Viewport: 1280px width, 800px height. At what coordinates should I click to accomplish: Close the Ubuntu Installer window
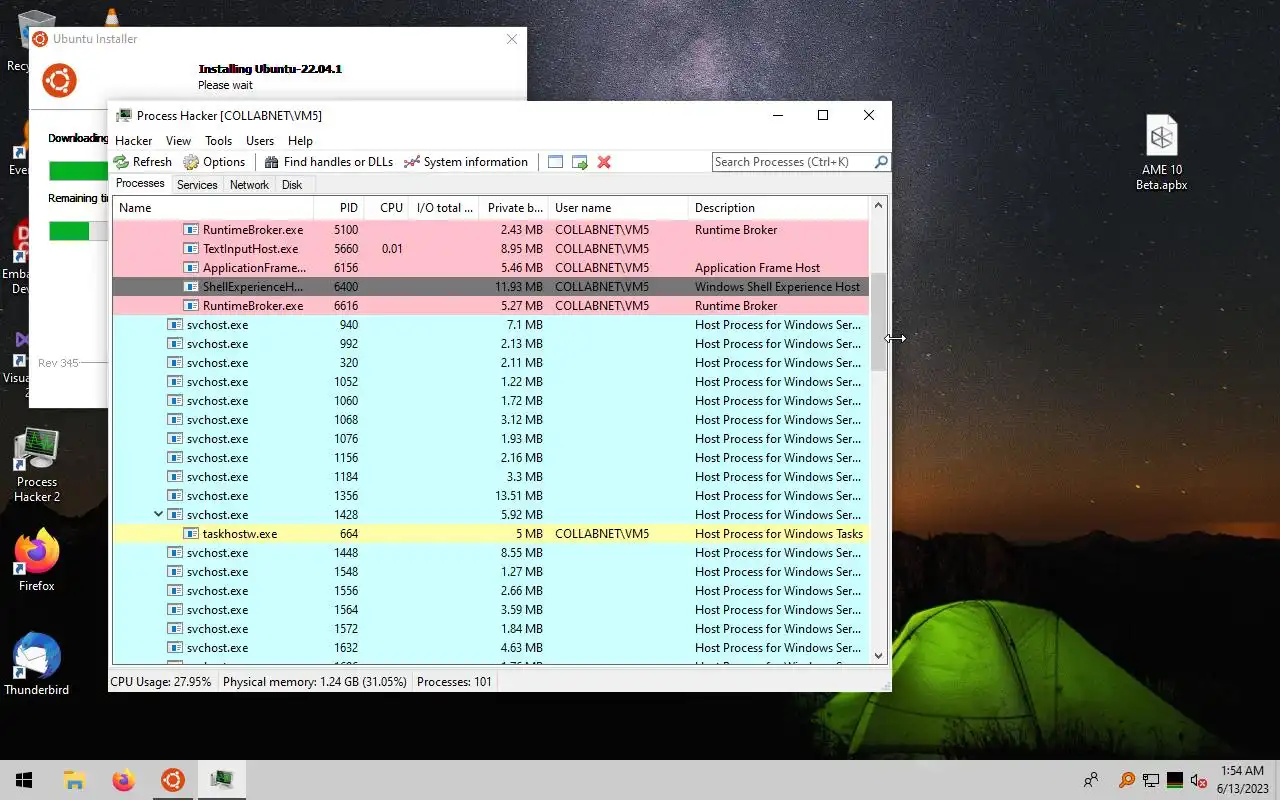(x=512, y=39)
